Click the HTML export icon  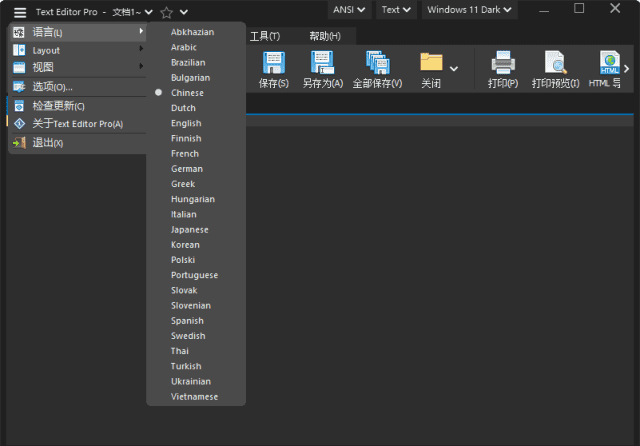[x=609, y=62]
